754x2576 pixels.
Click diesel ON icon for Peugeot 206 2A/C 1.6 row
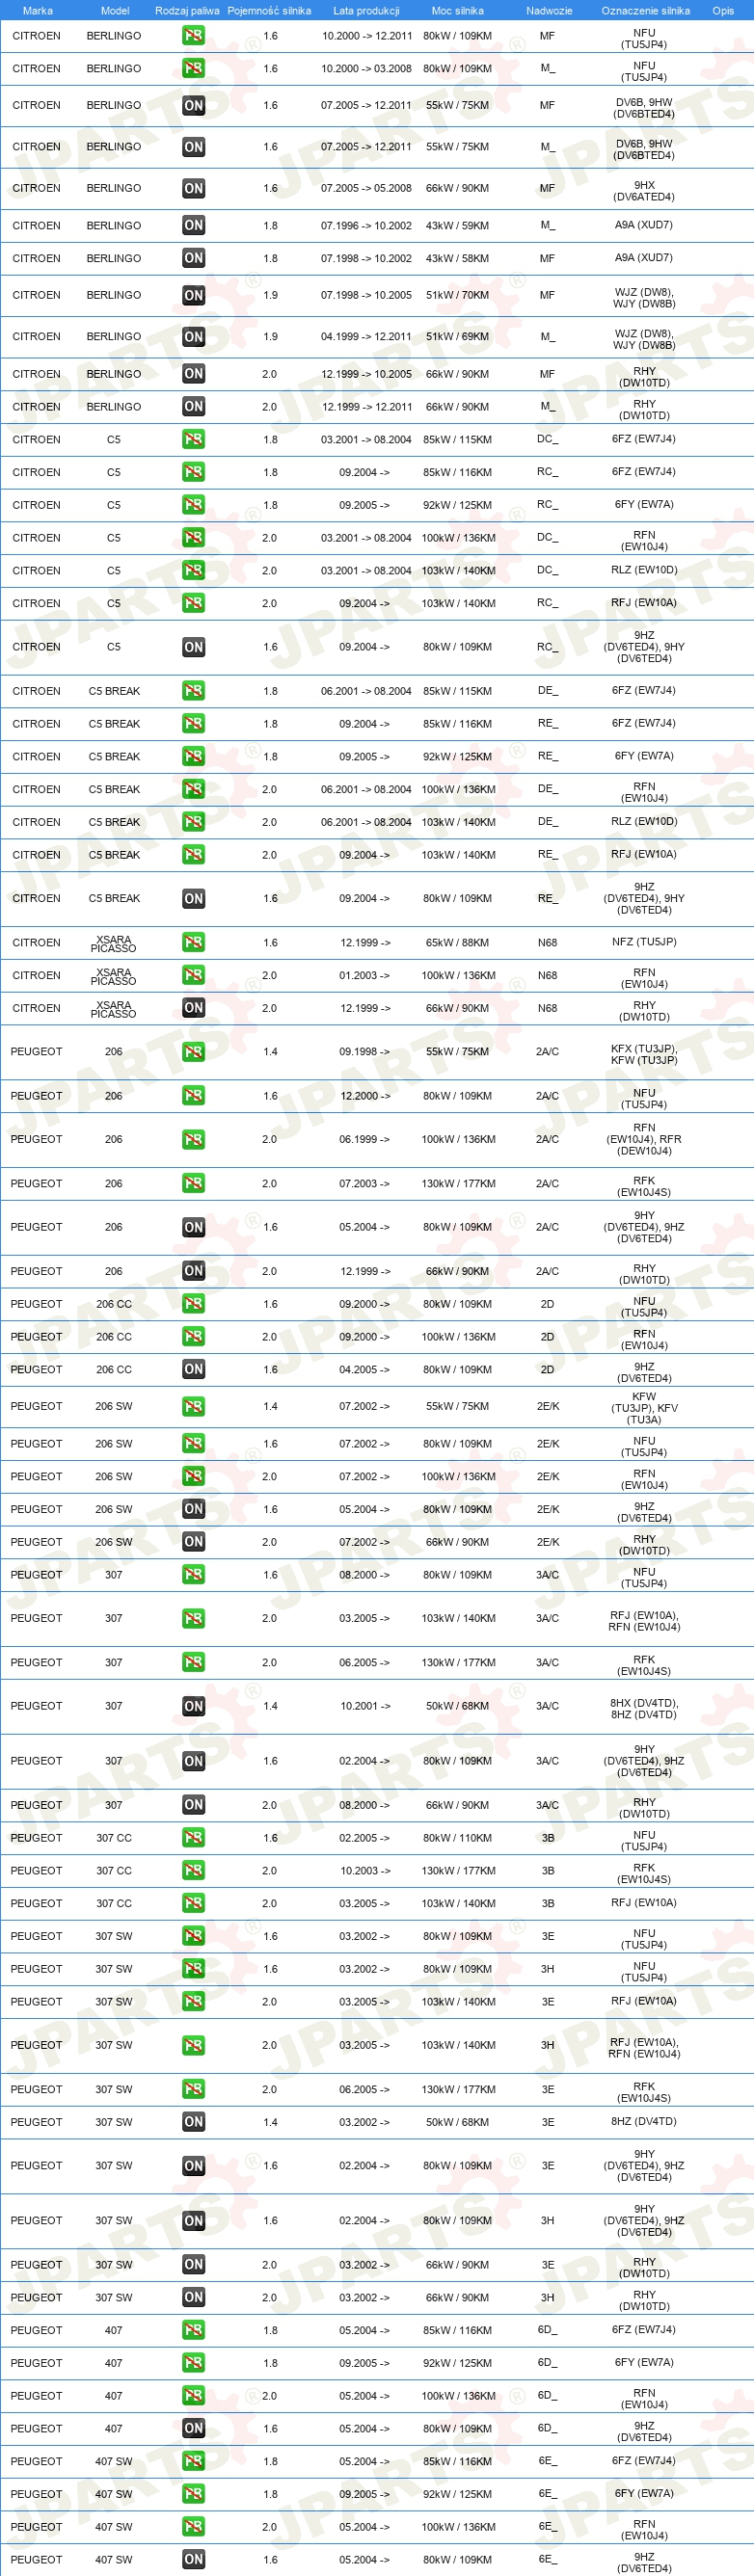click(193, 1227)
